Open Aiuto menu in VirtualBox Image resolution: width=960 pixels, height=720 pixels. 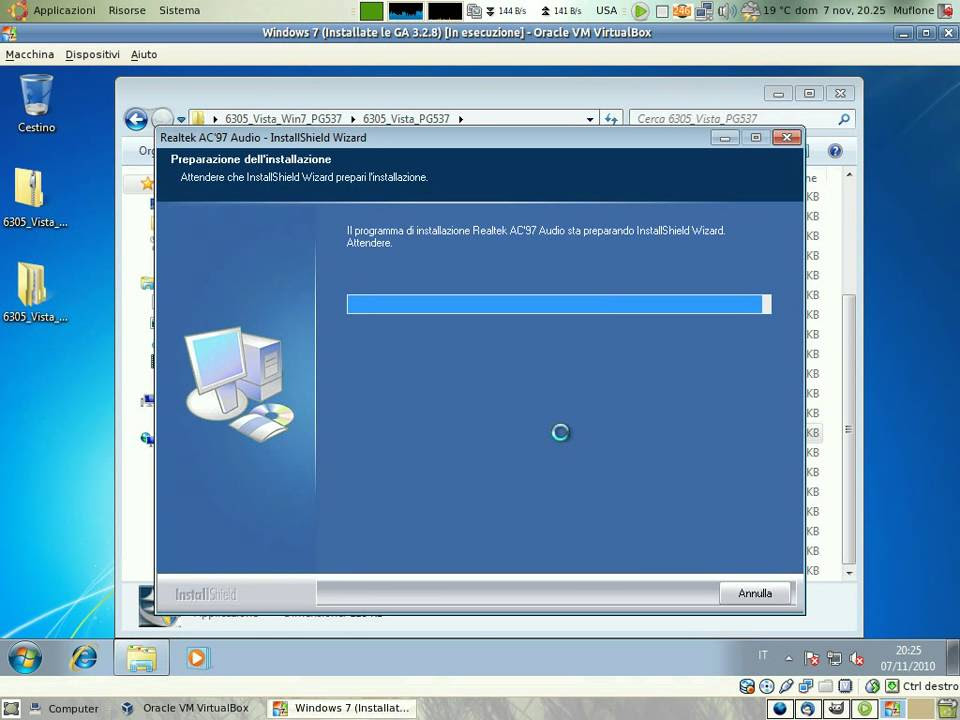pyautogui.click(x=144, y=54)
